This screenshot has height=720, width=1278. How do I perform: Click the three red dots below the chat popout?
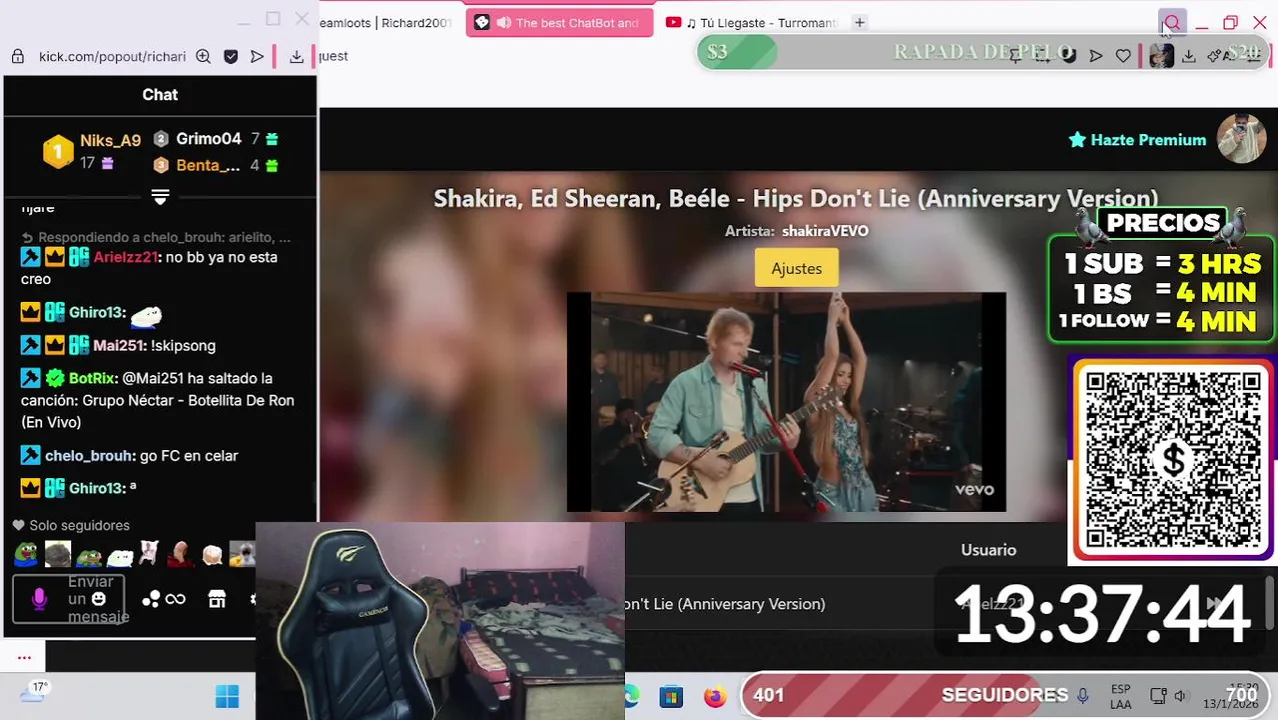click(24, 658)
